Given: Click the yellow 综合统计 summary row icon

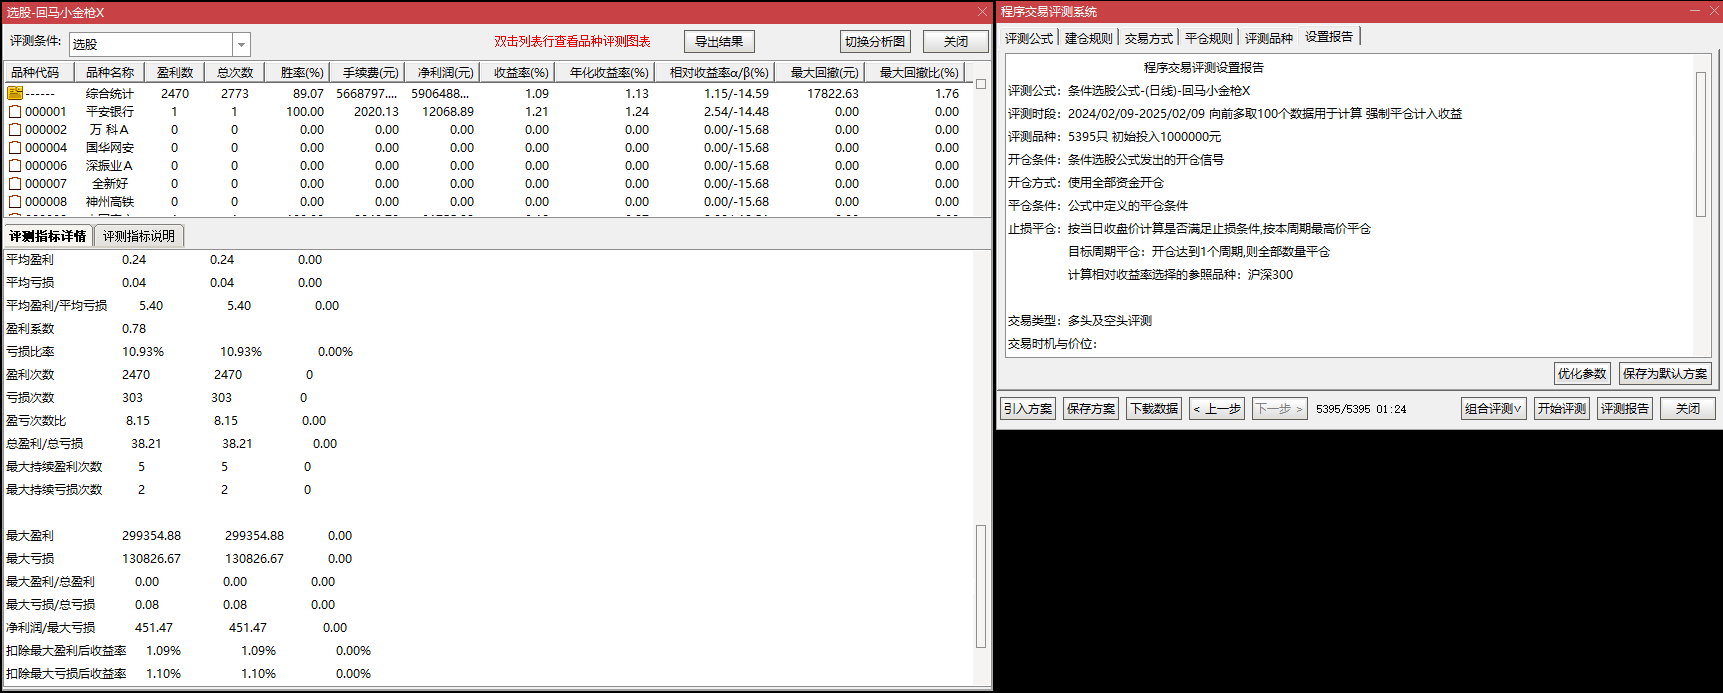Looking at the screenshot, I should pyautogui.click(x=15, y=93).
